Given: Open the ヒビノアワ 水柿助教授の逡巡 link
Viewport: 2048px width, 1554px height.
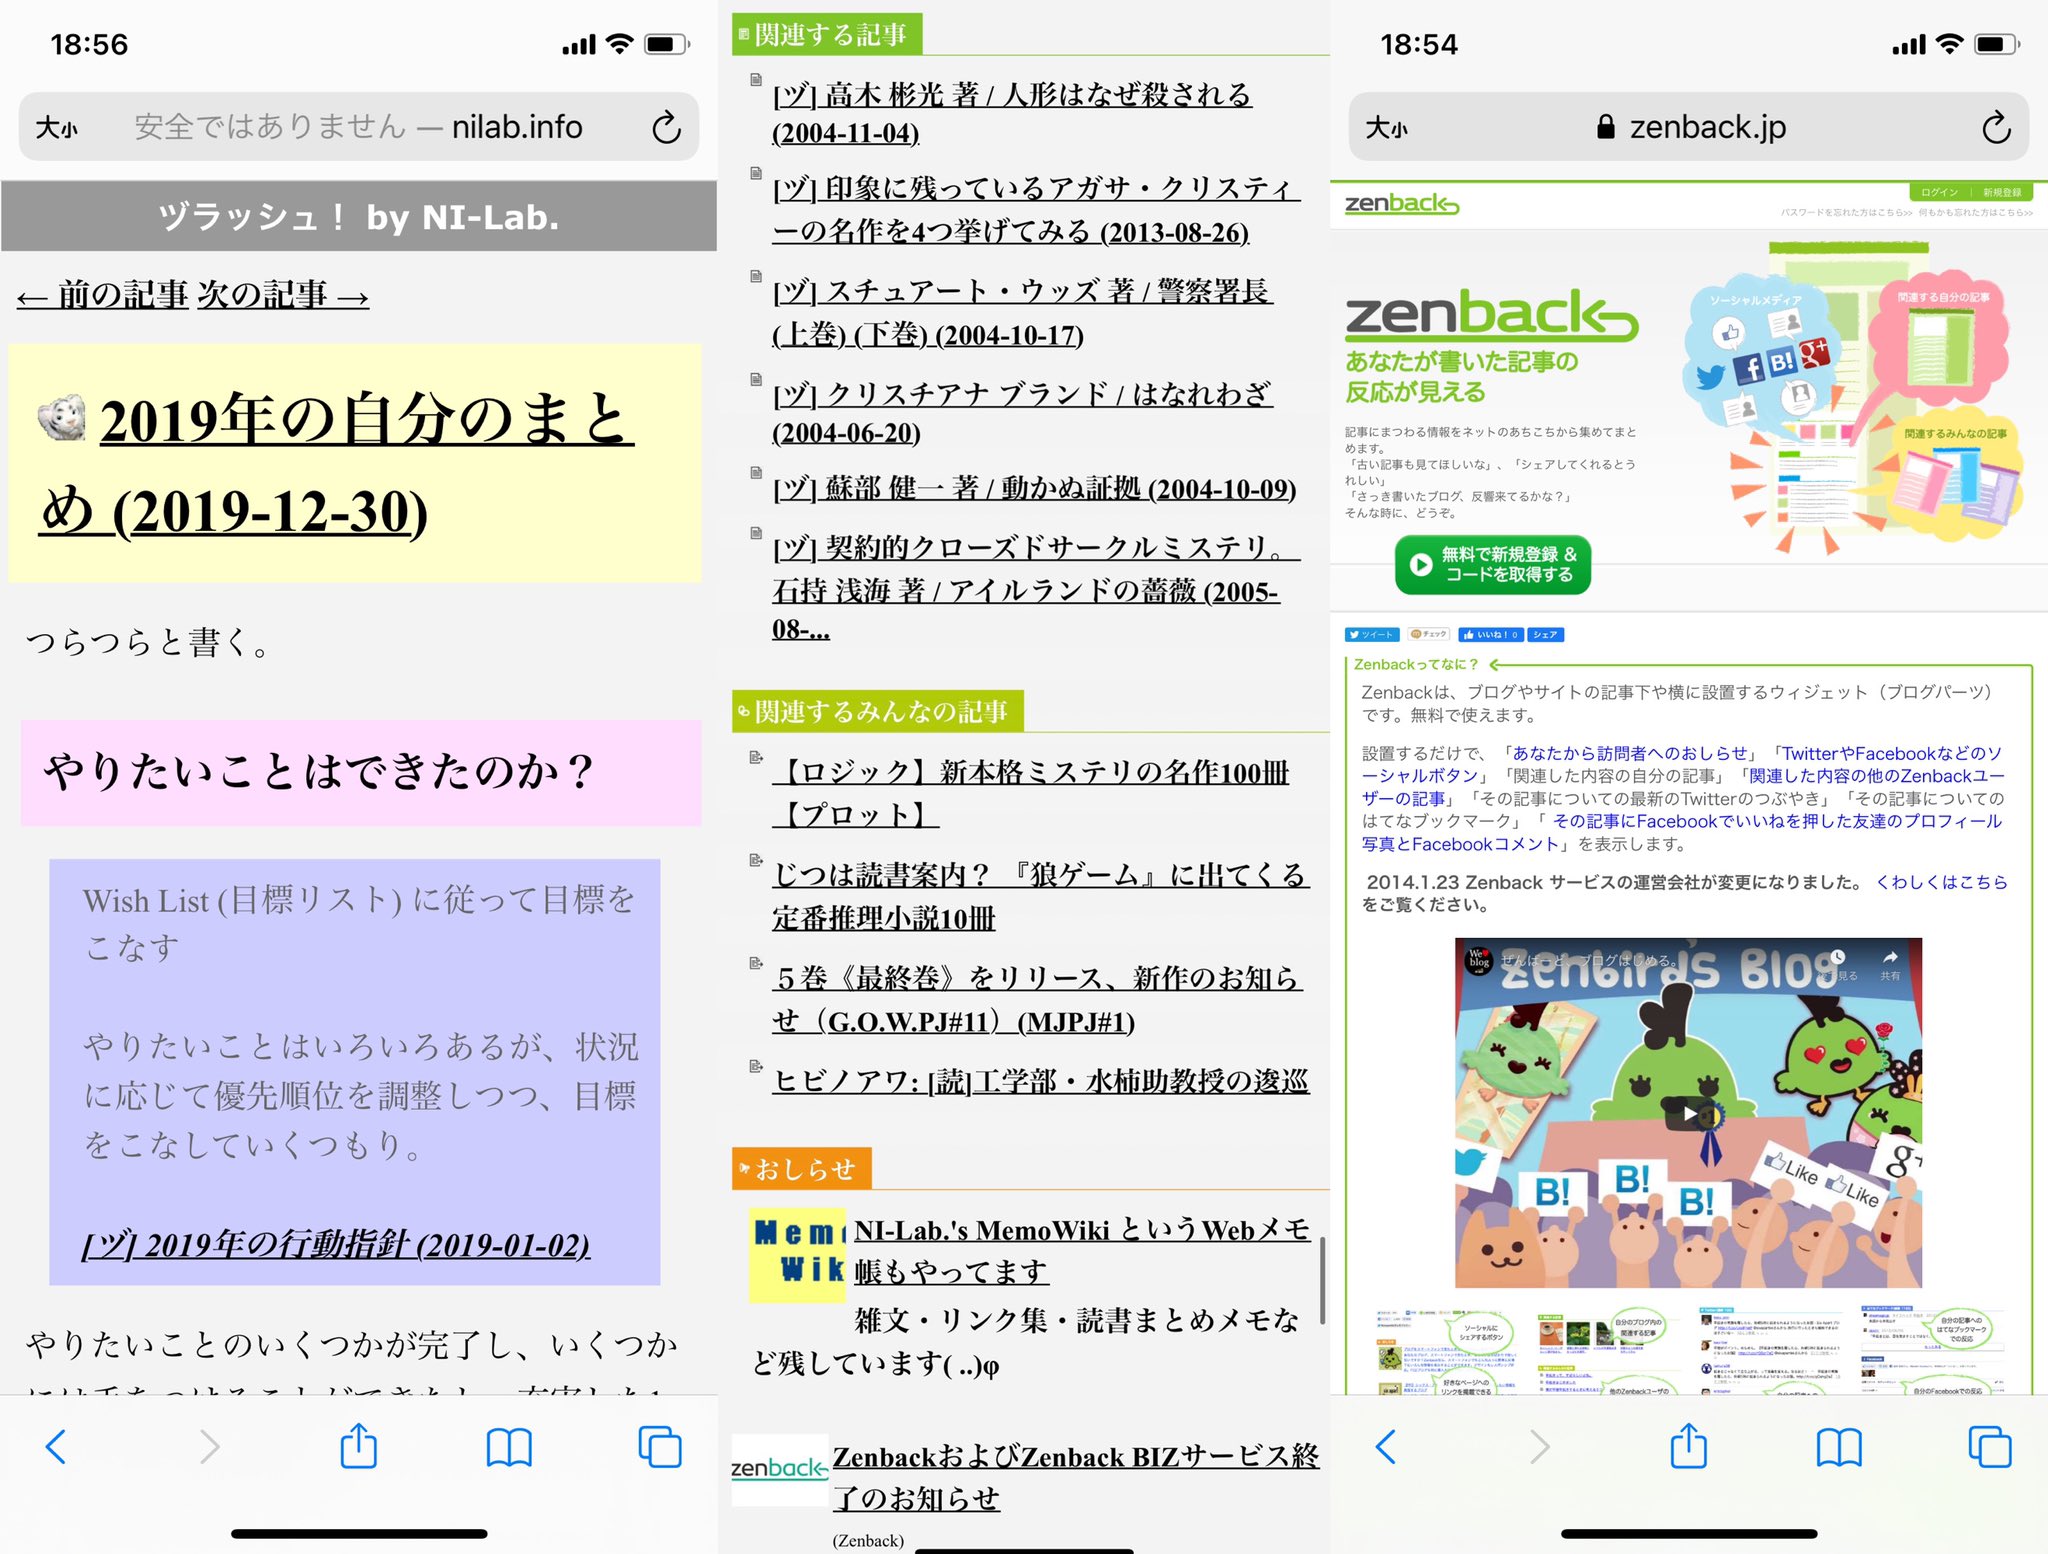Looking at the screenshot, I should [x=1040, y=1080].
